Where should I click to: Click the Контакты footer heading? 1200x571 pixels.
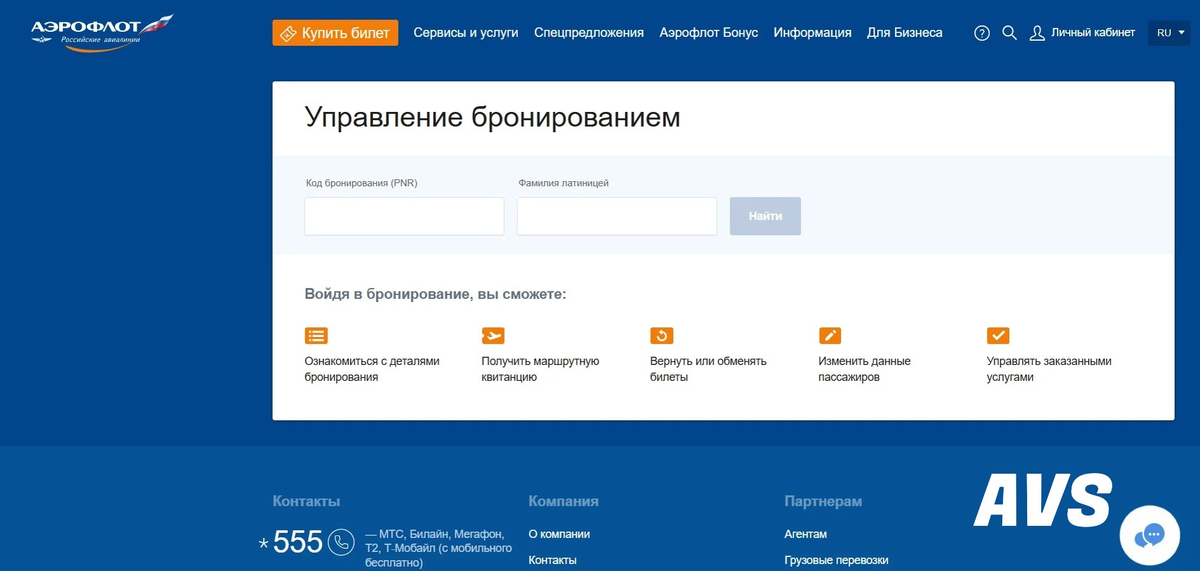click(x=306, y=501)
